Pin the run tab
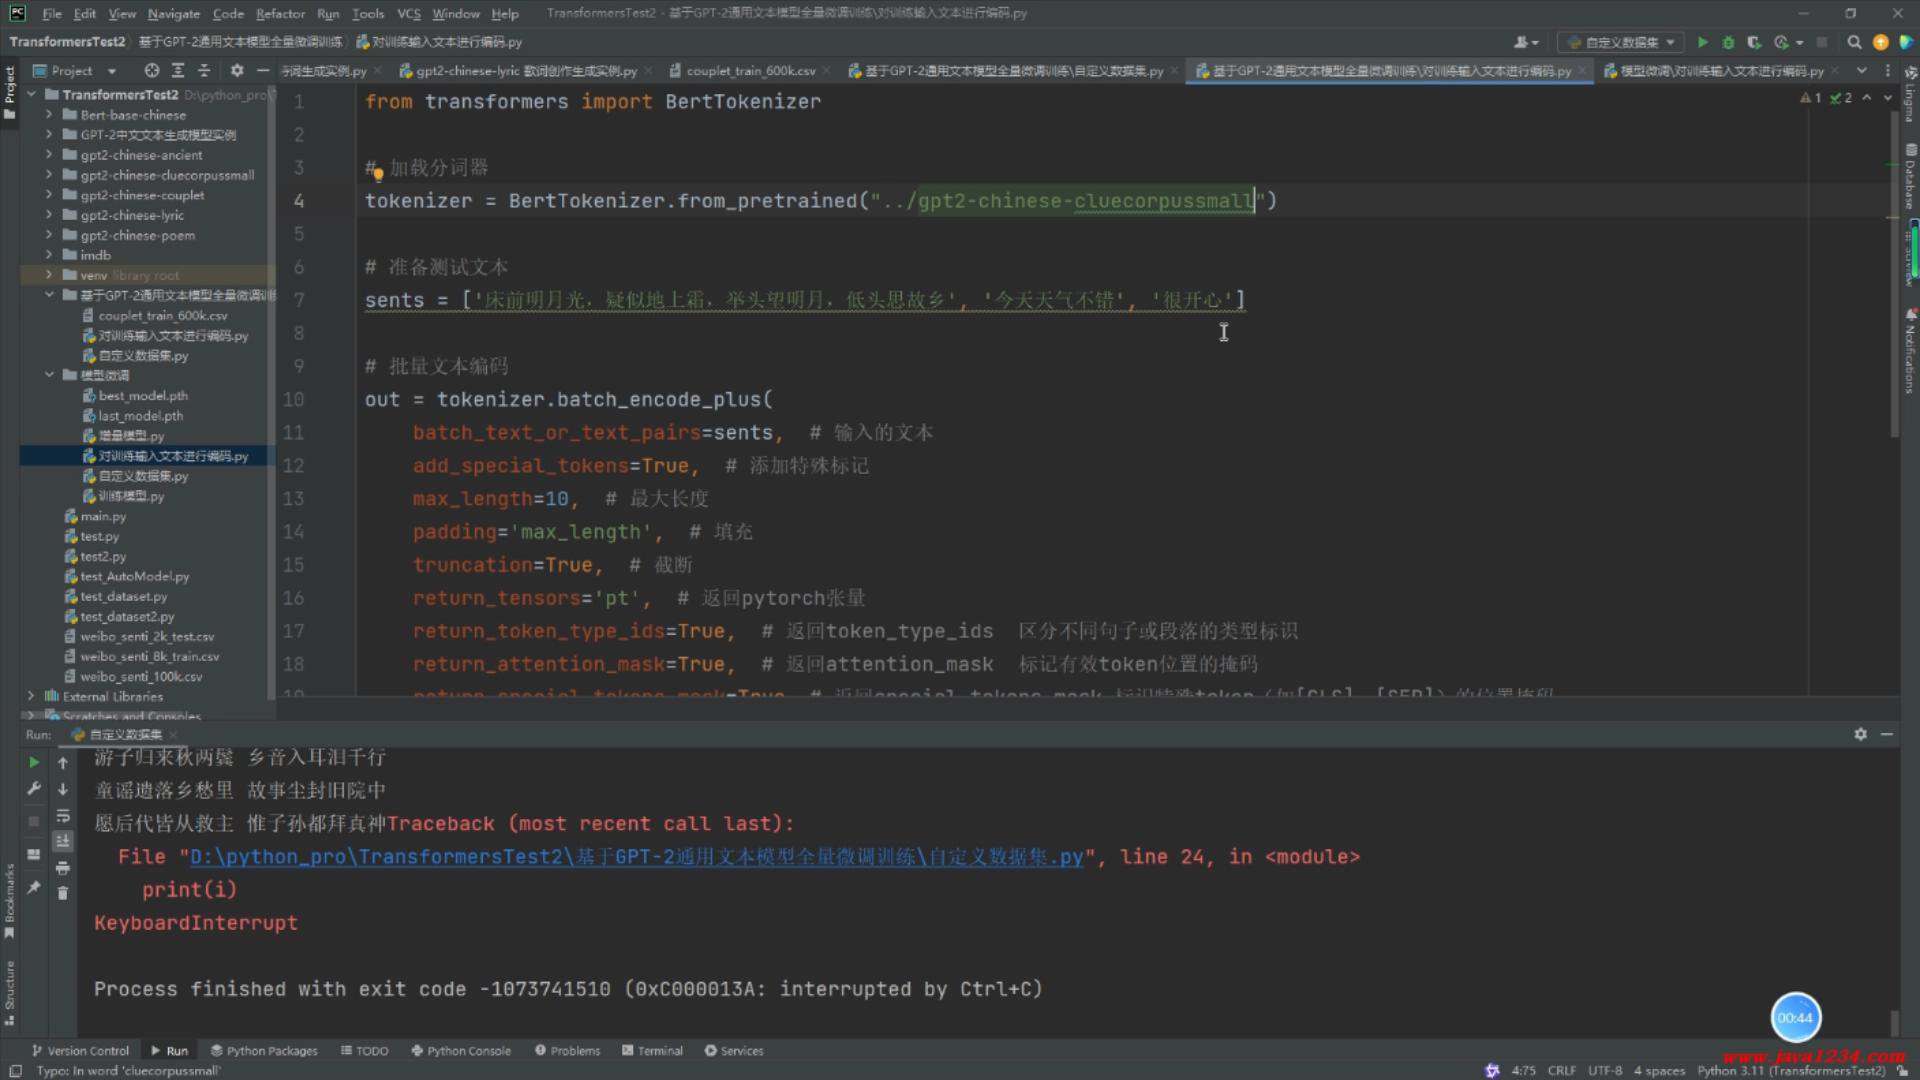This screenshot has height=1080, width=1920. (x=34, y=887)
